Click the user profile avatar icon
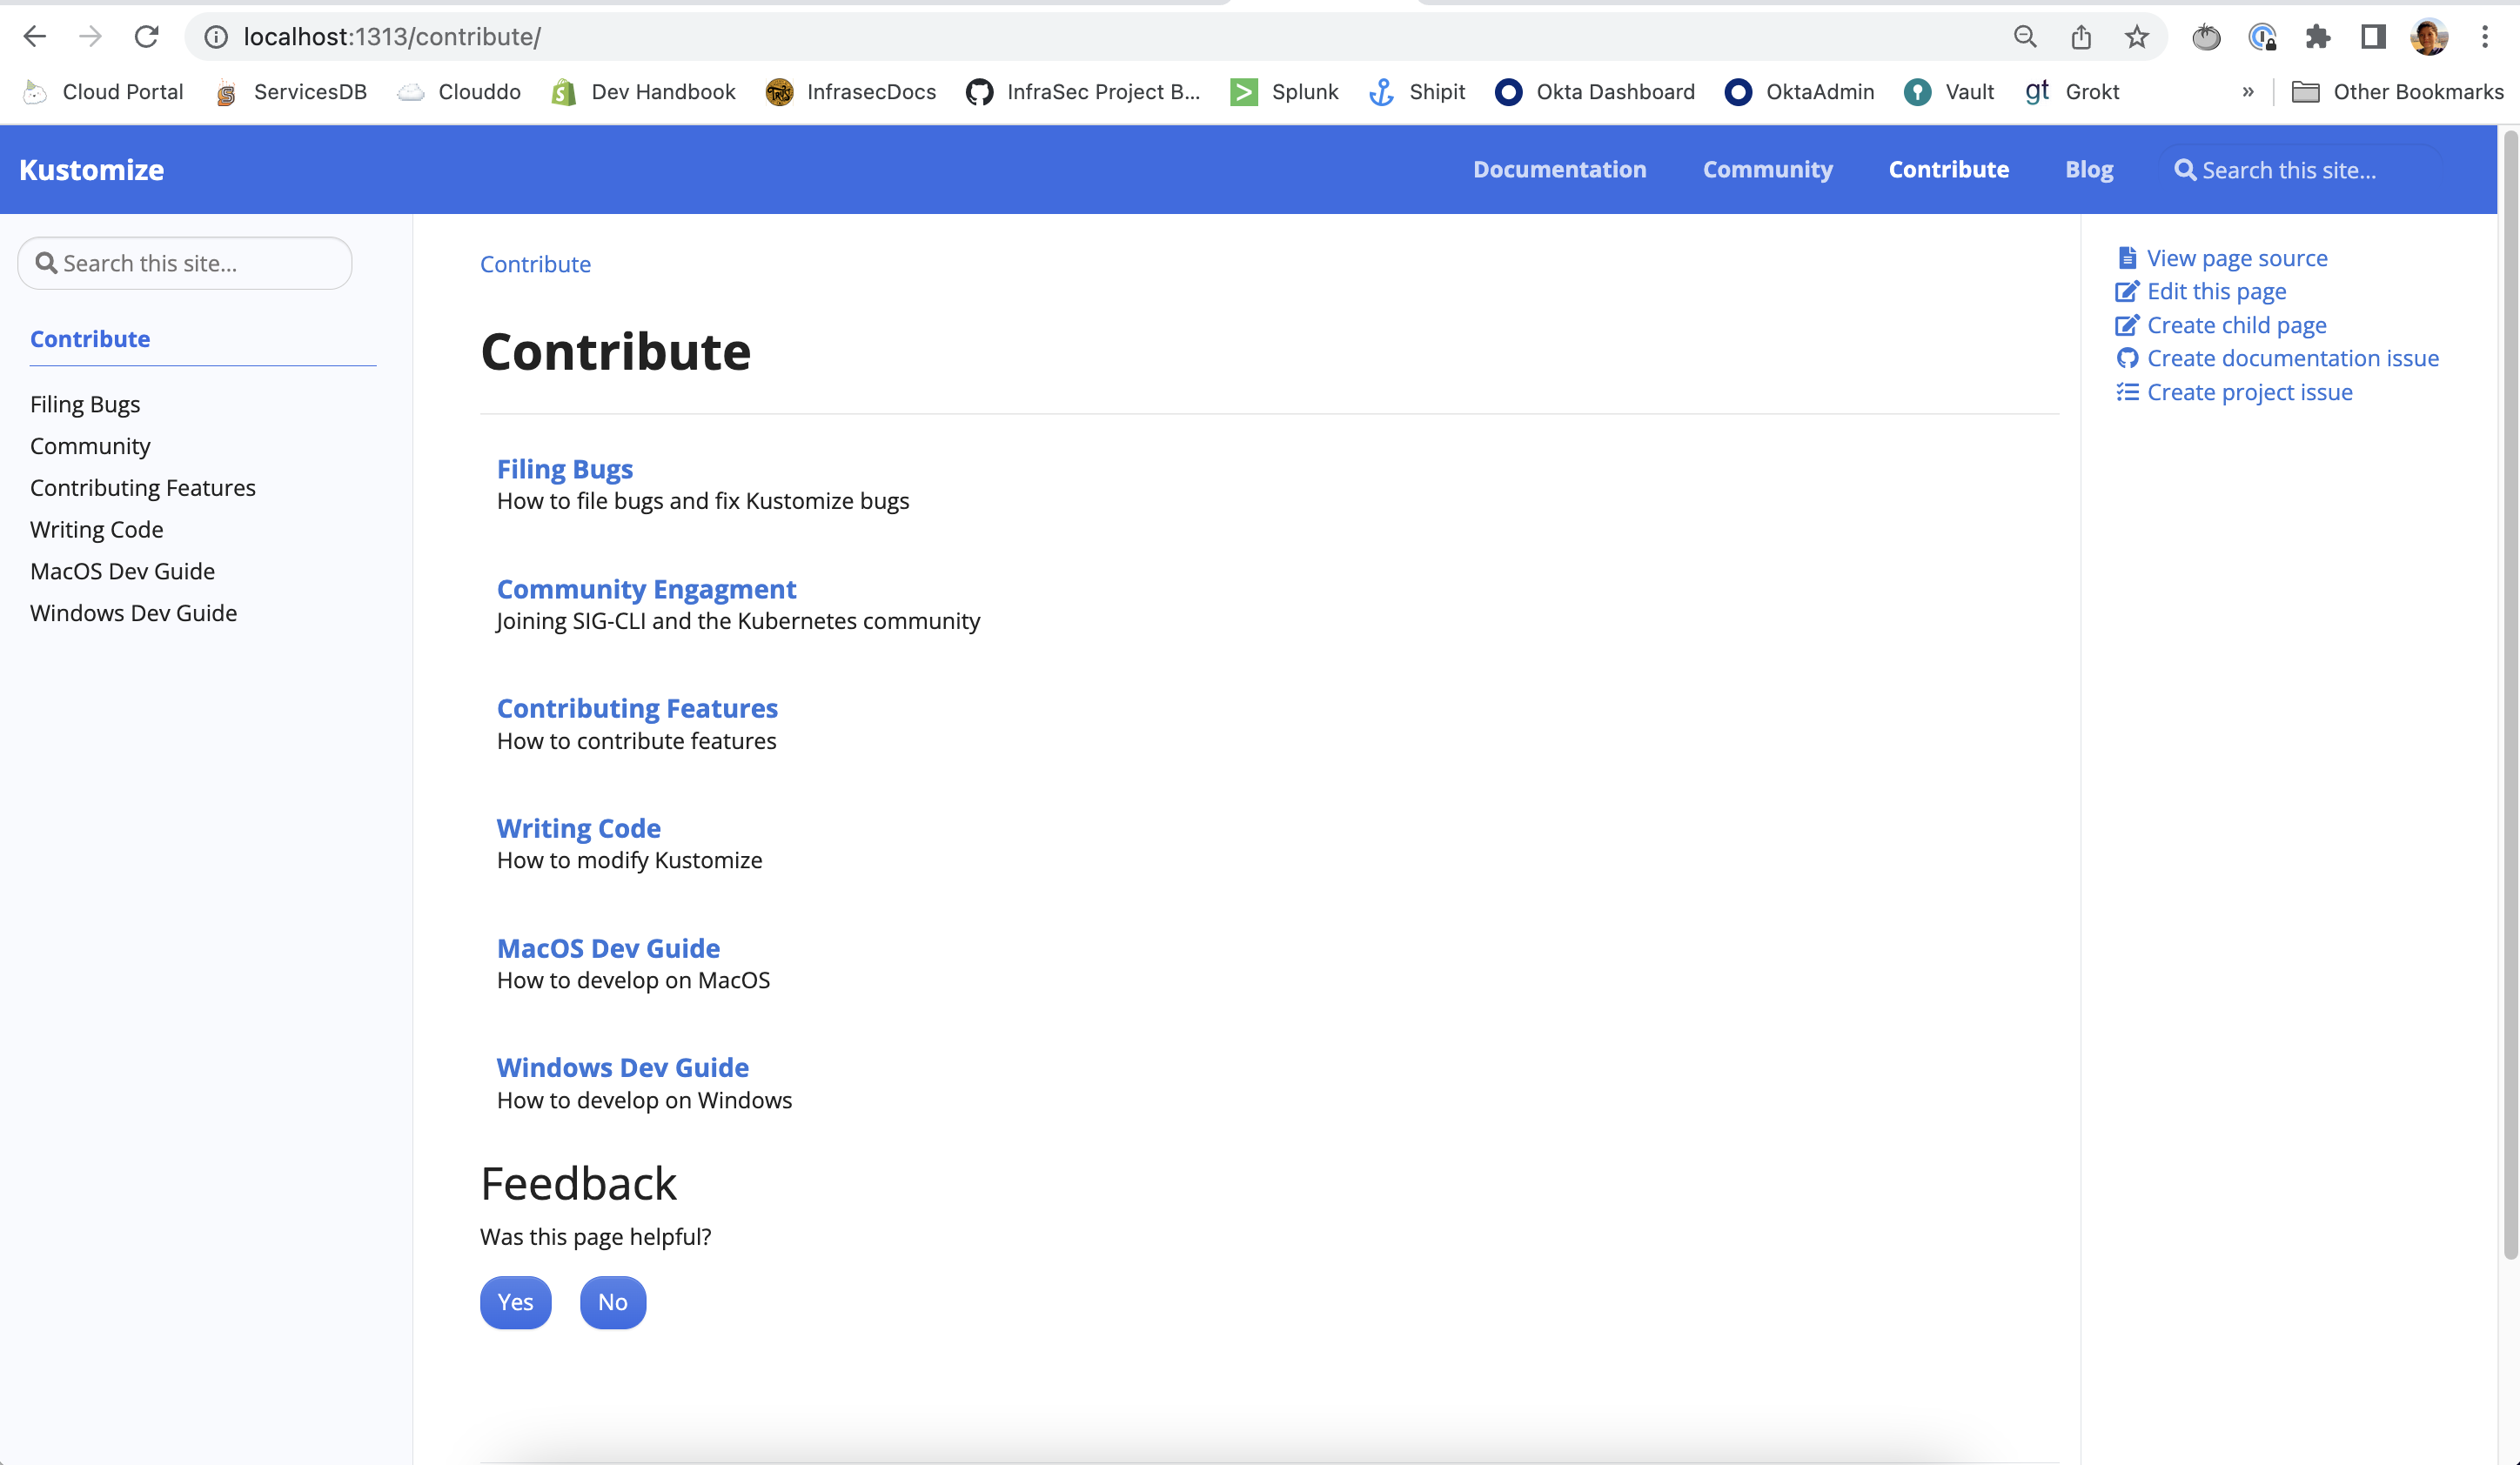 pos(2429,37)
